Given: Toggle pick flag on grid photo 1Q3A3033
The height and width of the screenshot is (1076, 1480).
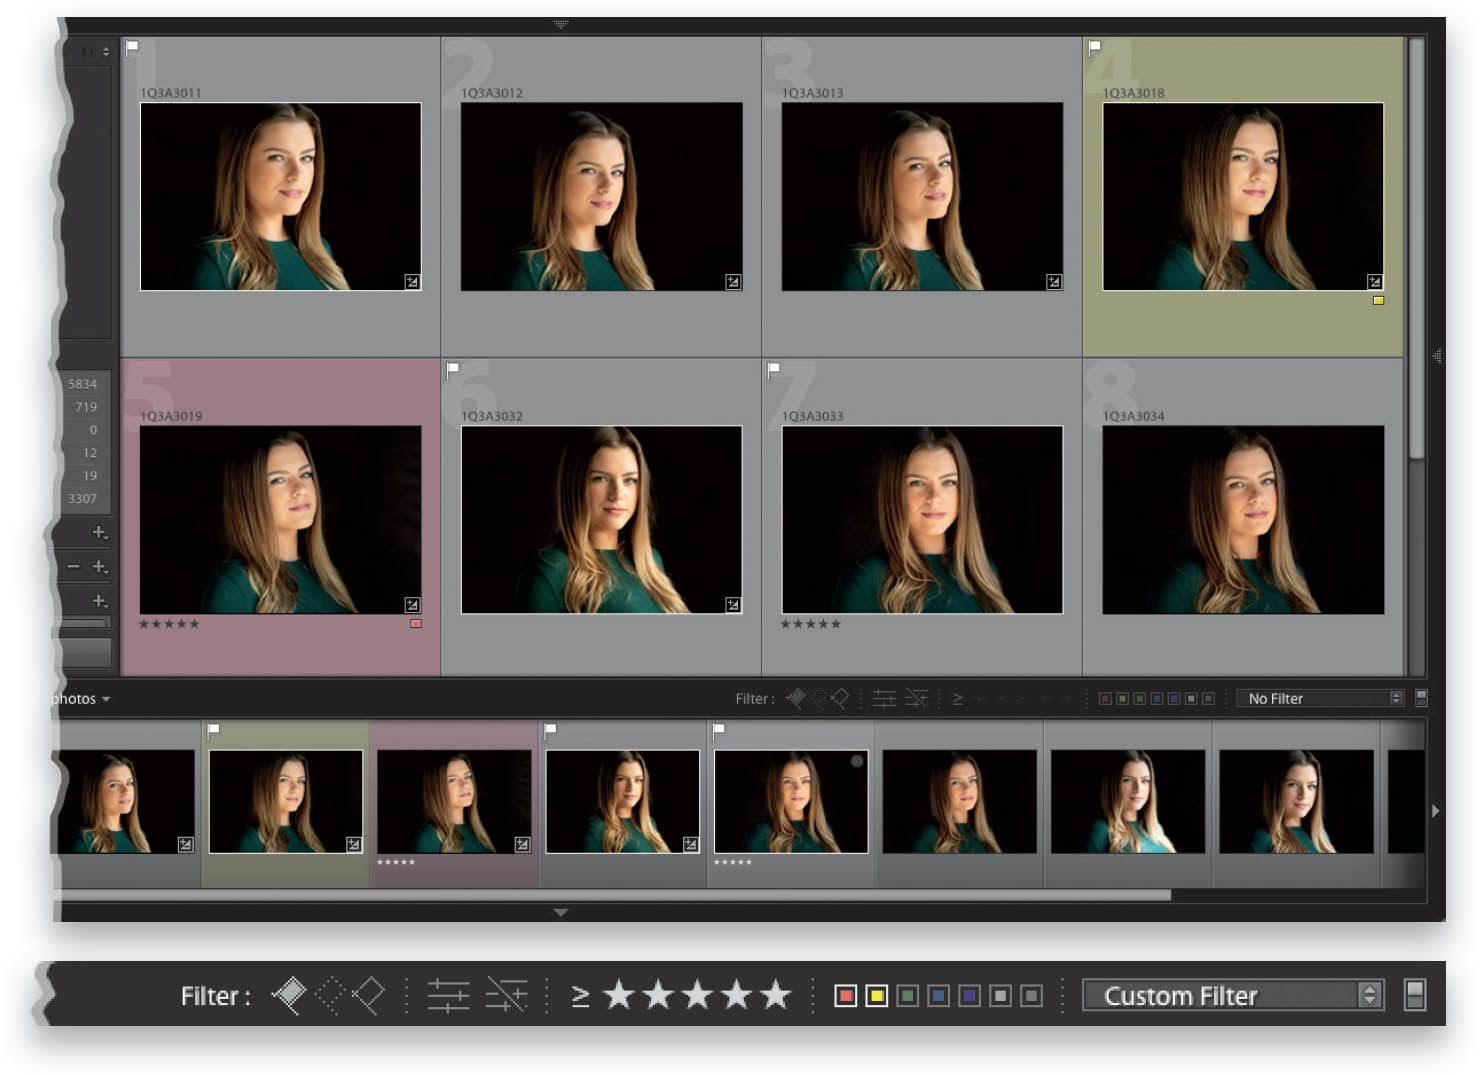Looking at the screenshot, I should 774,370.
